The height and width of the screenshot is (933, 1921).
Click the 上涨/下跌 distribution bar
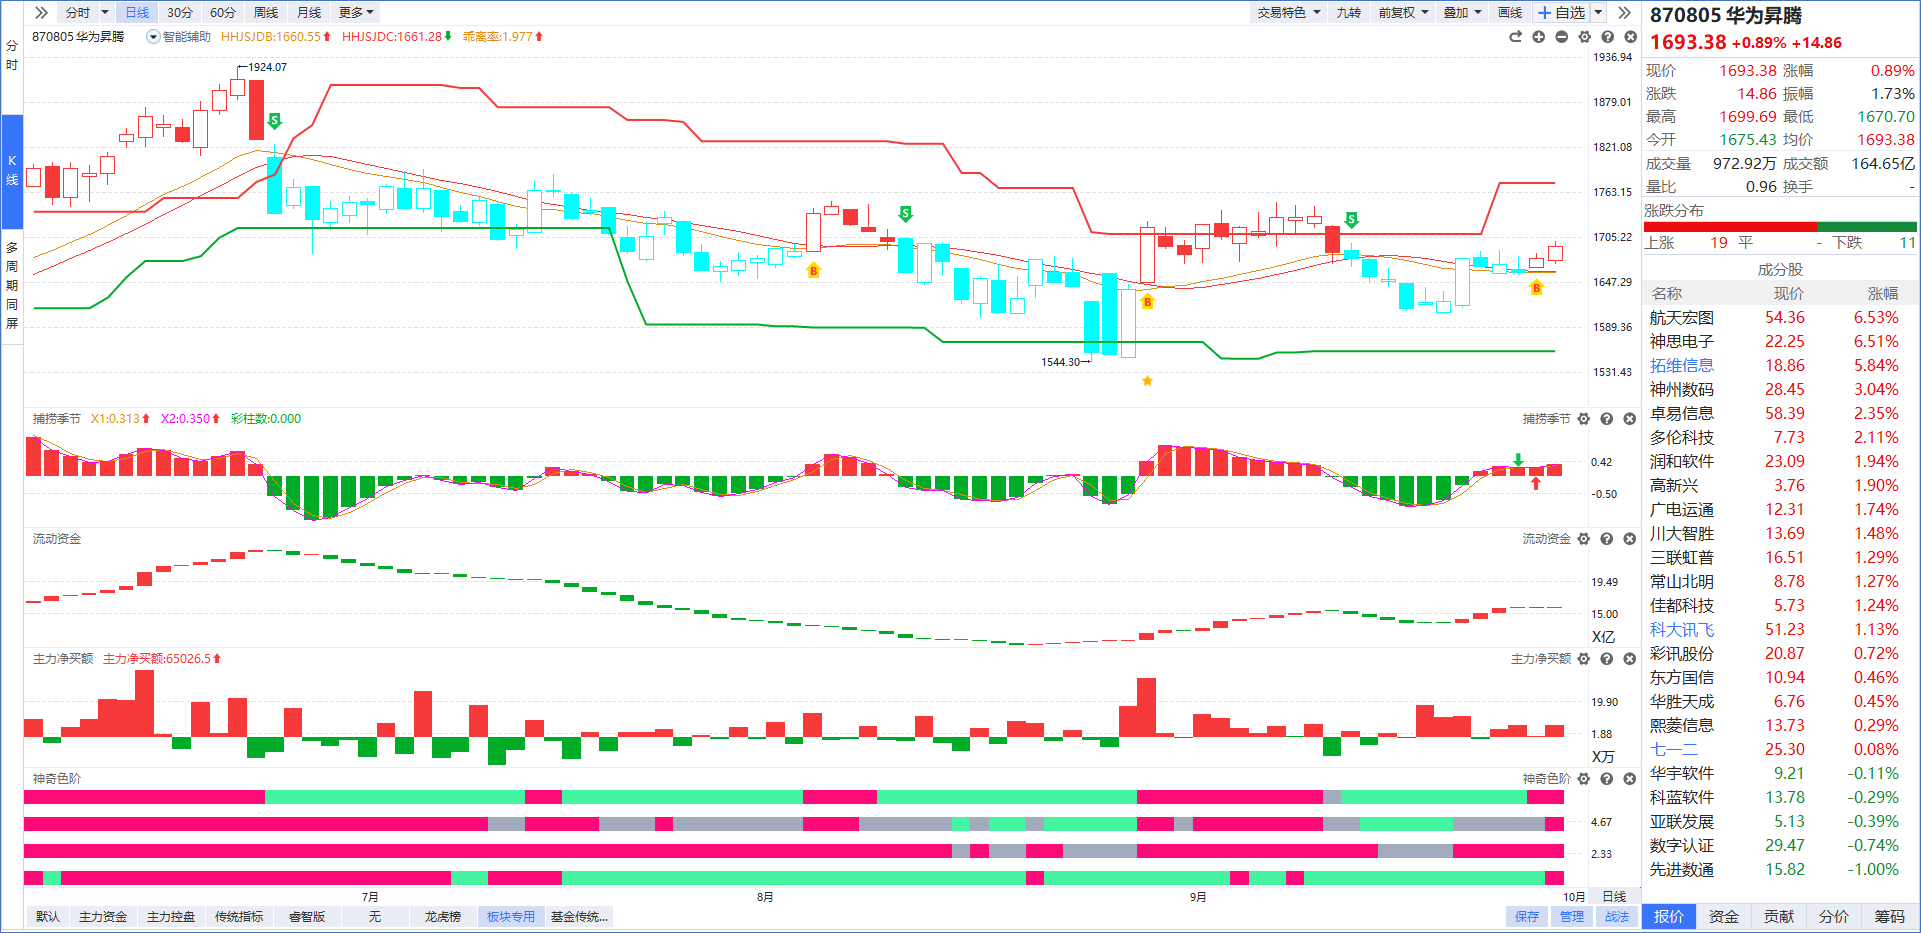tap(1780, 227)
